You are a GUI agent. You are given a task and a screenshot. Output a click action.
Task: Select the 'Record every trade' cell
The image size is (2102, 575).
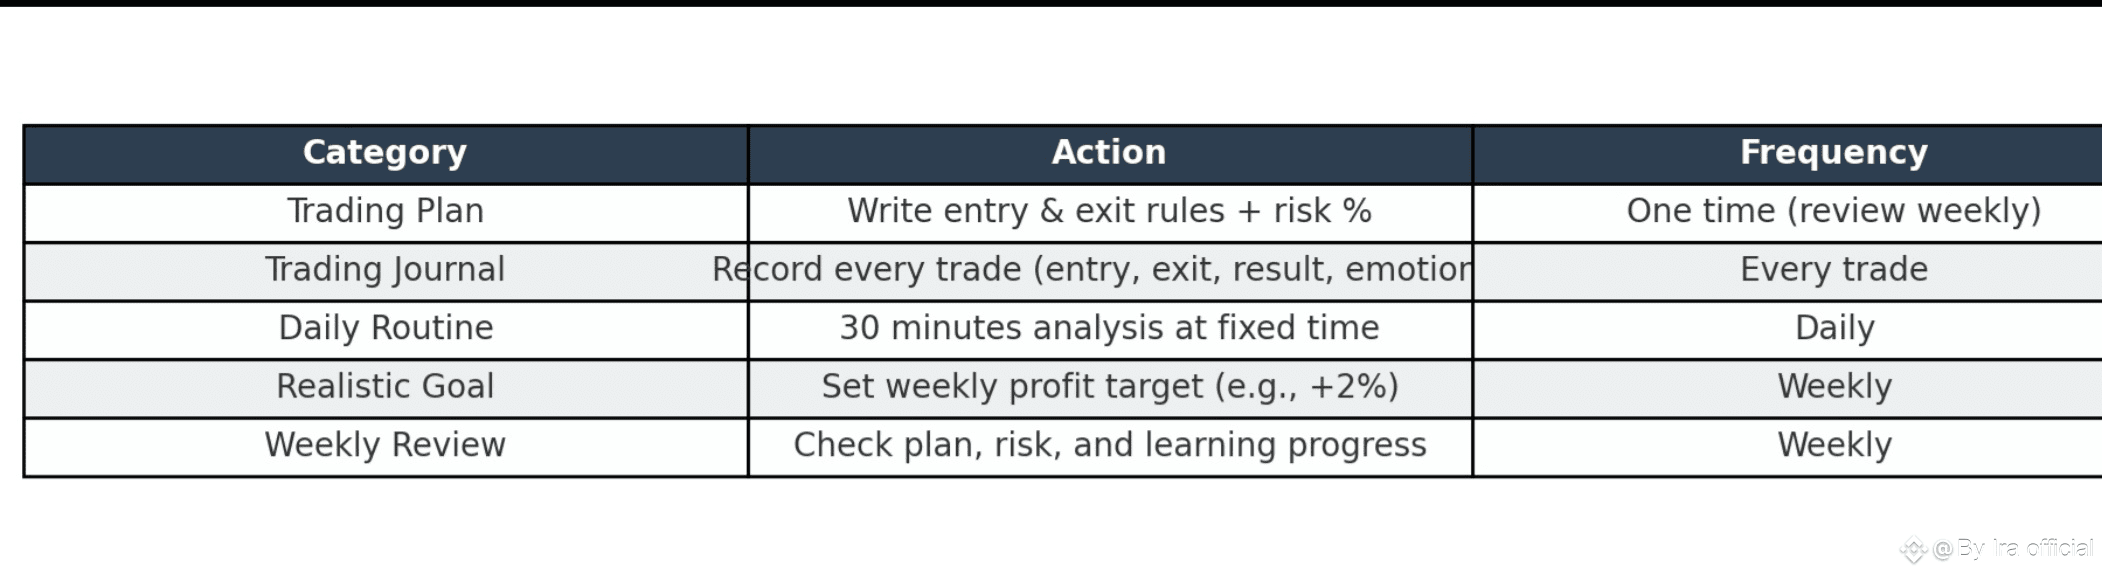(x=1110, y=271)
